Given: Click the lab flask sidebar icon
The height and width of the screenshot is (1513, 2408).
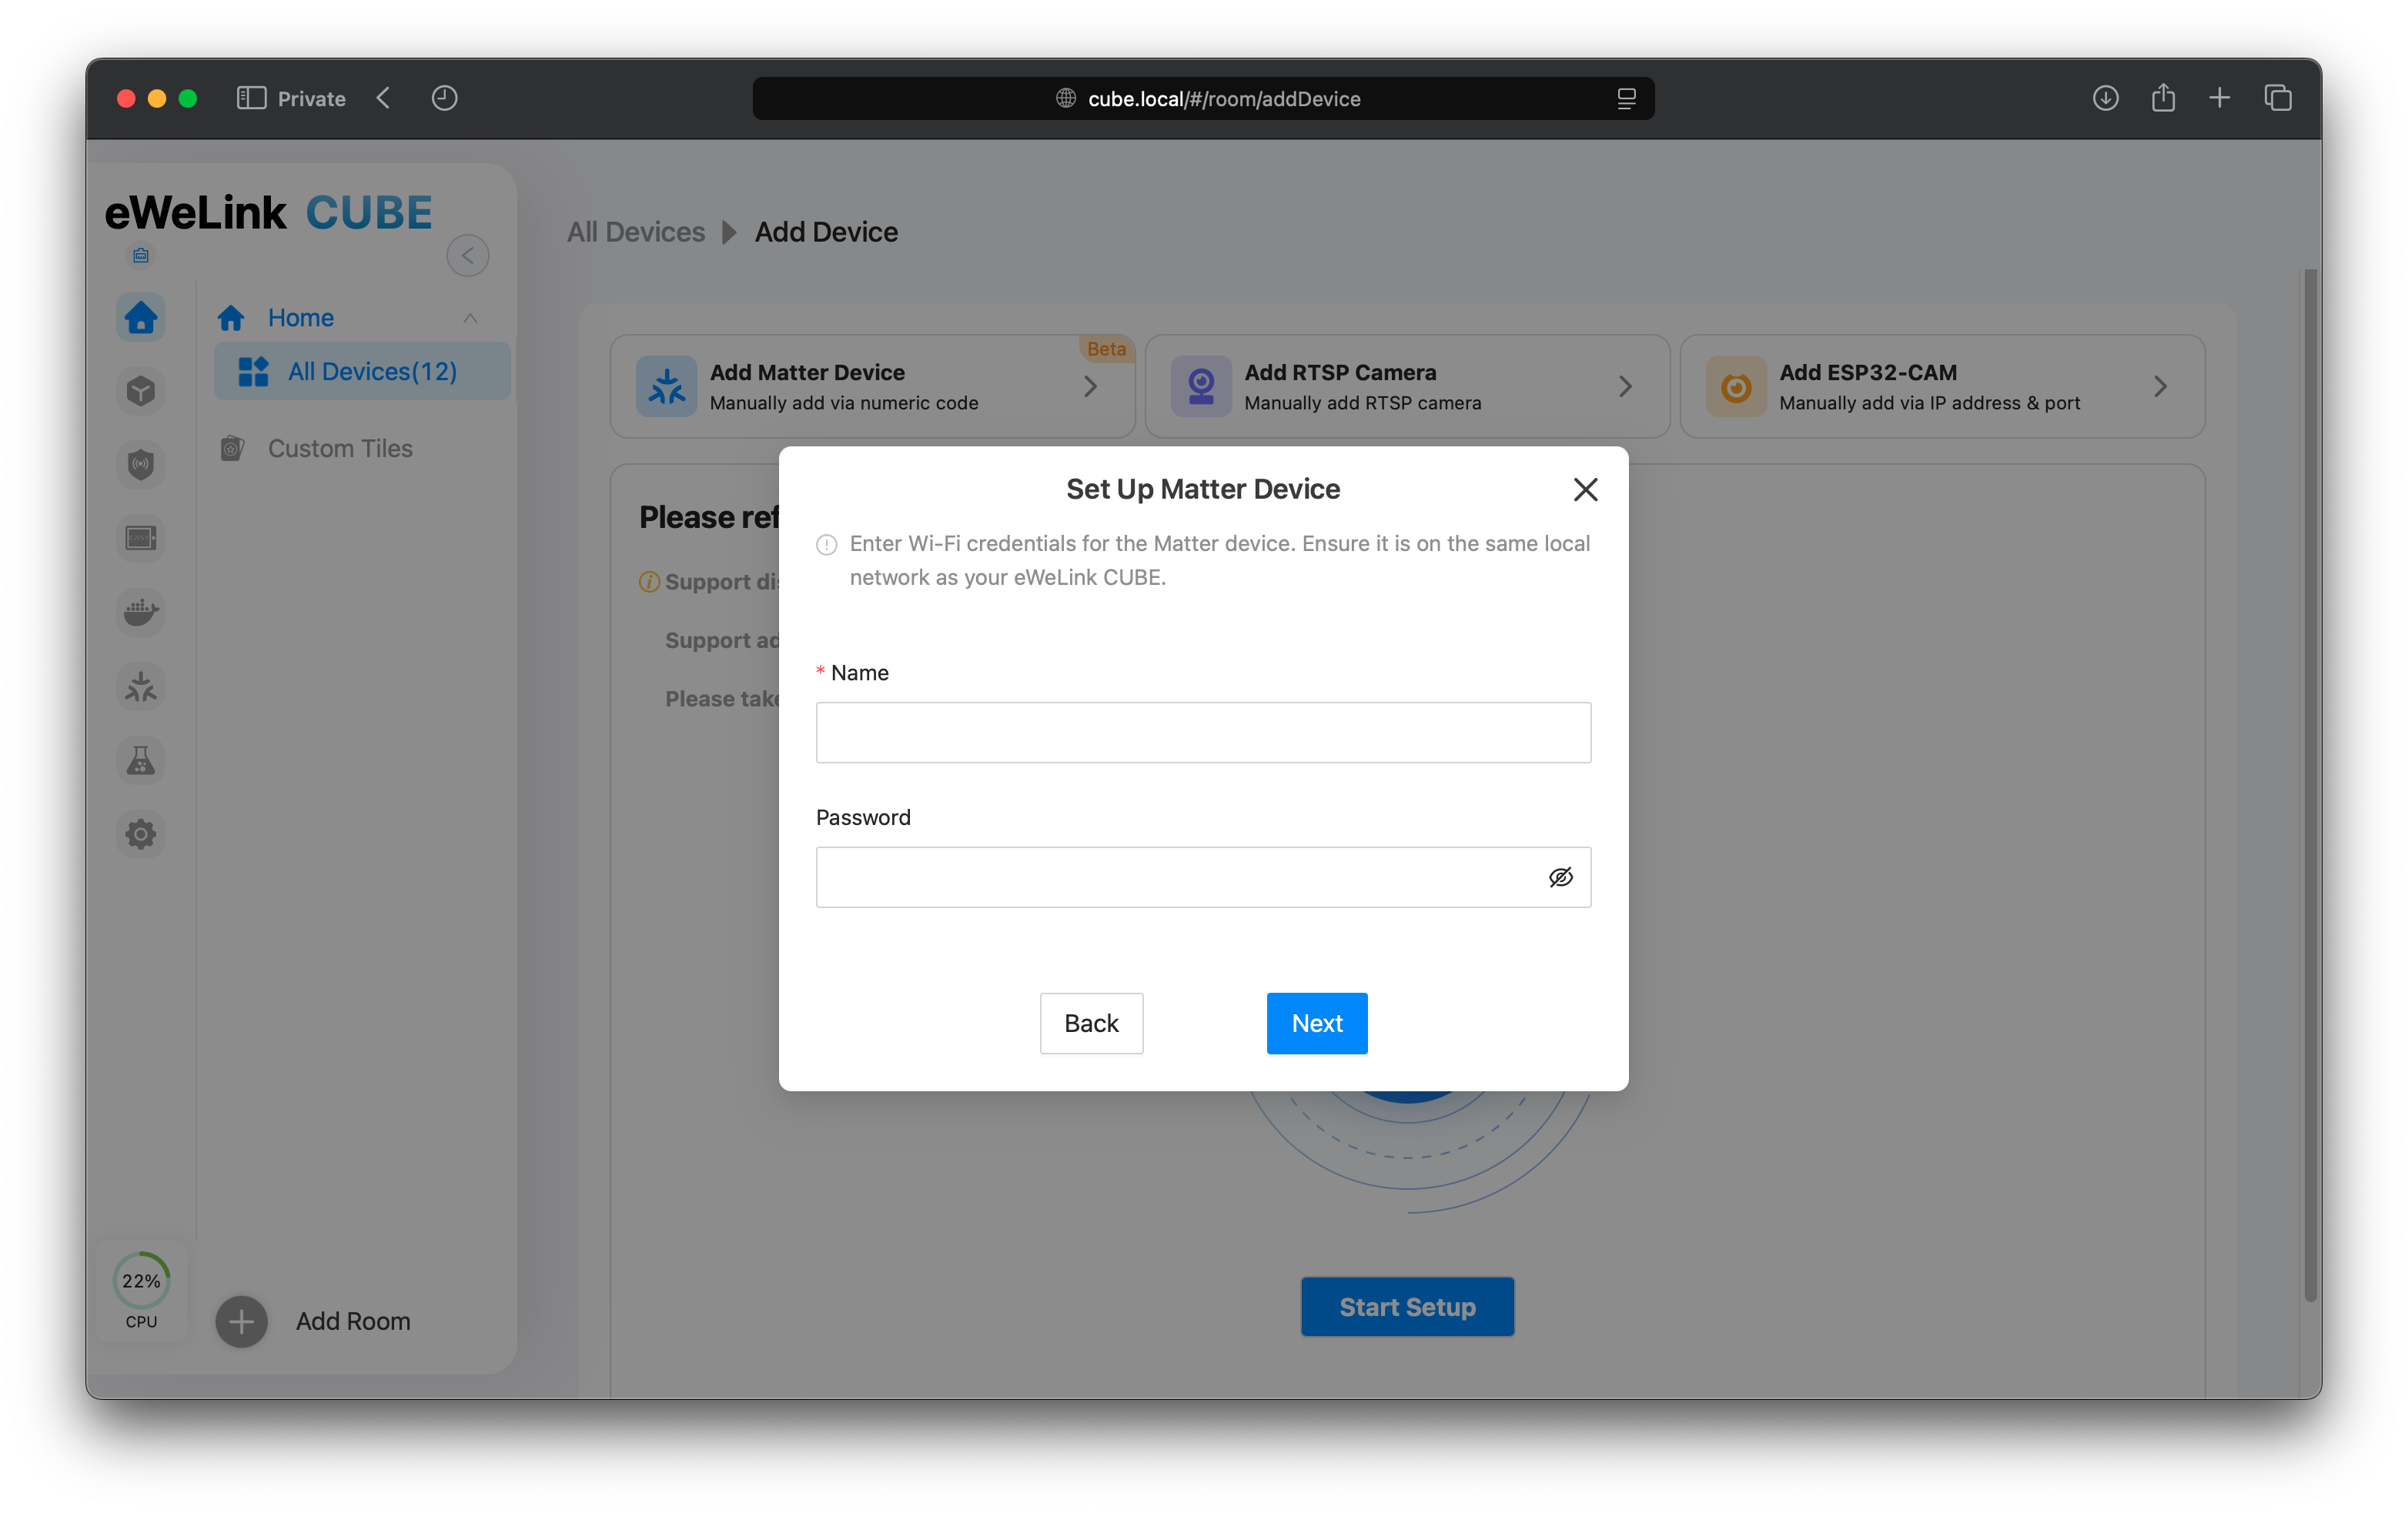Looking at the screenshot, I should 141,760.
